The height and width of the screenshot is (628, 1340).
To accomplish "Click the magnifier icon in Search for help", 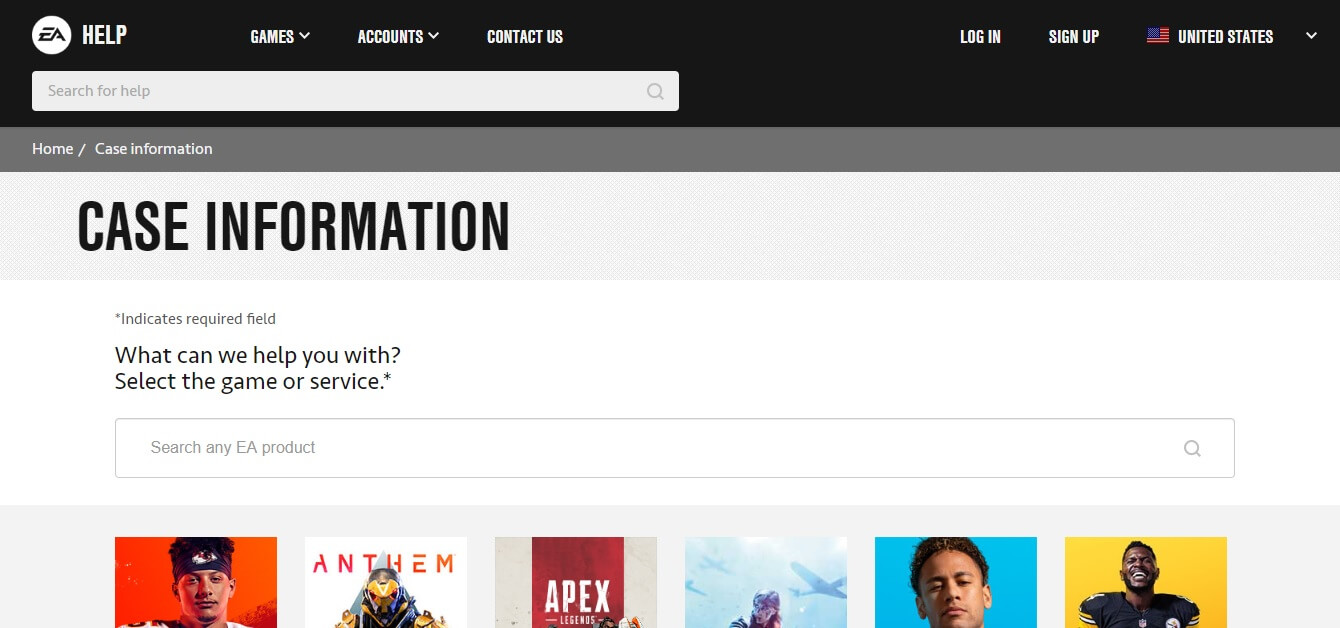I will (x=655, y=91).
